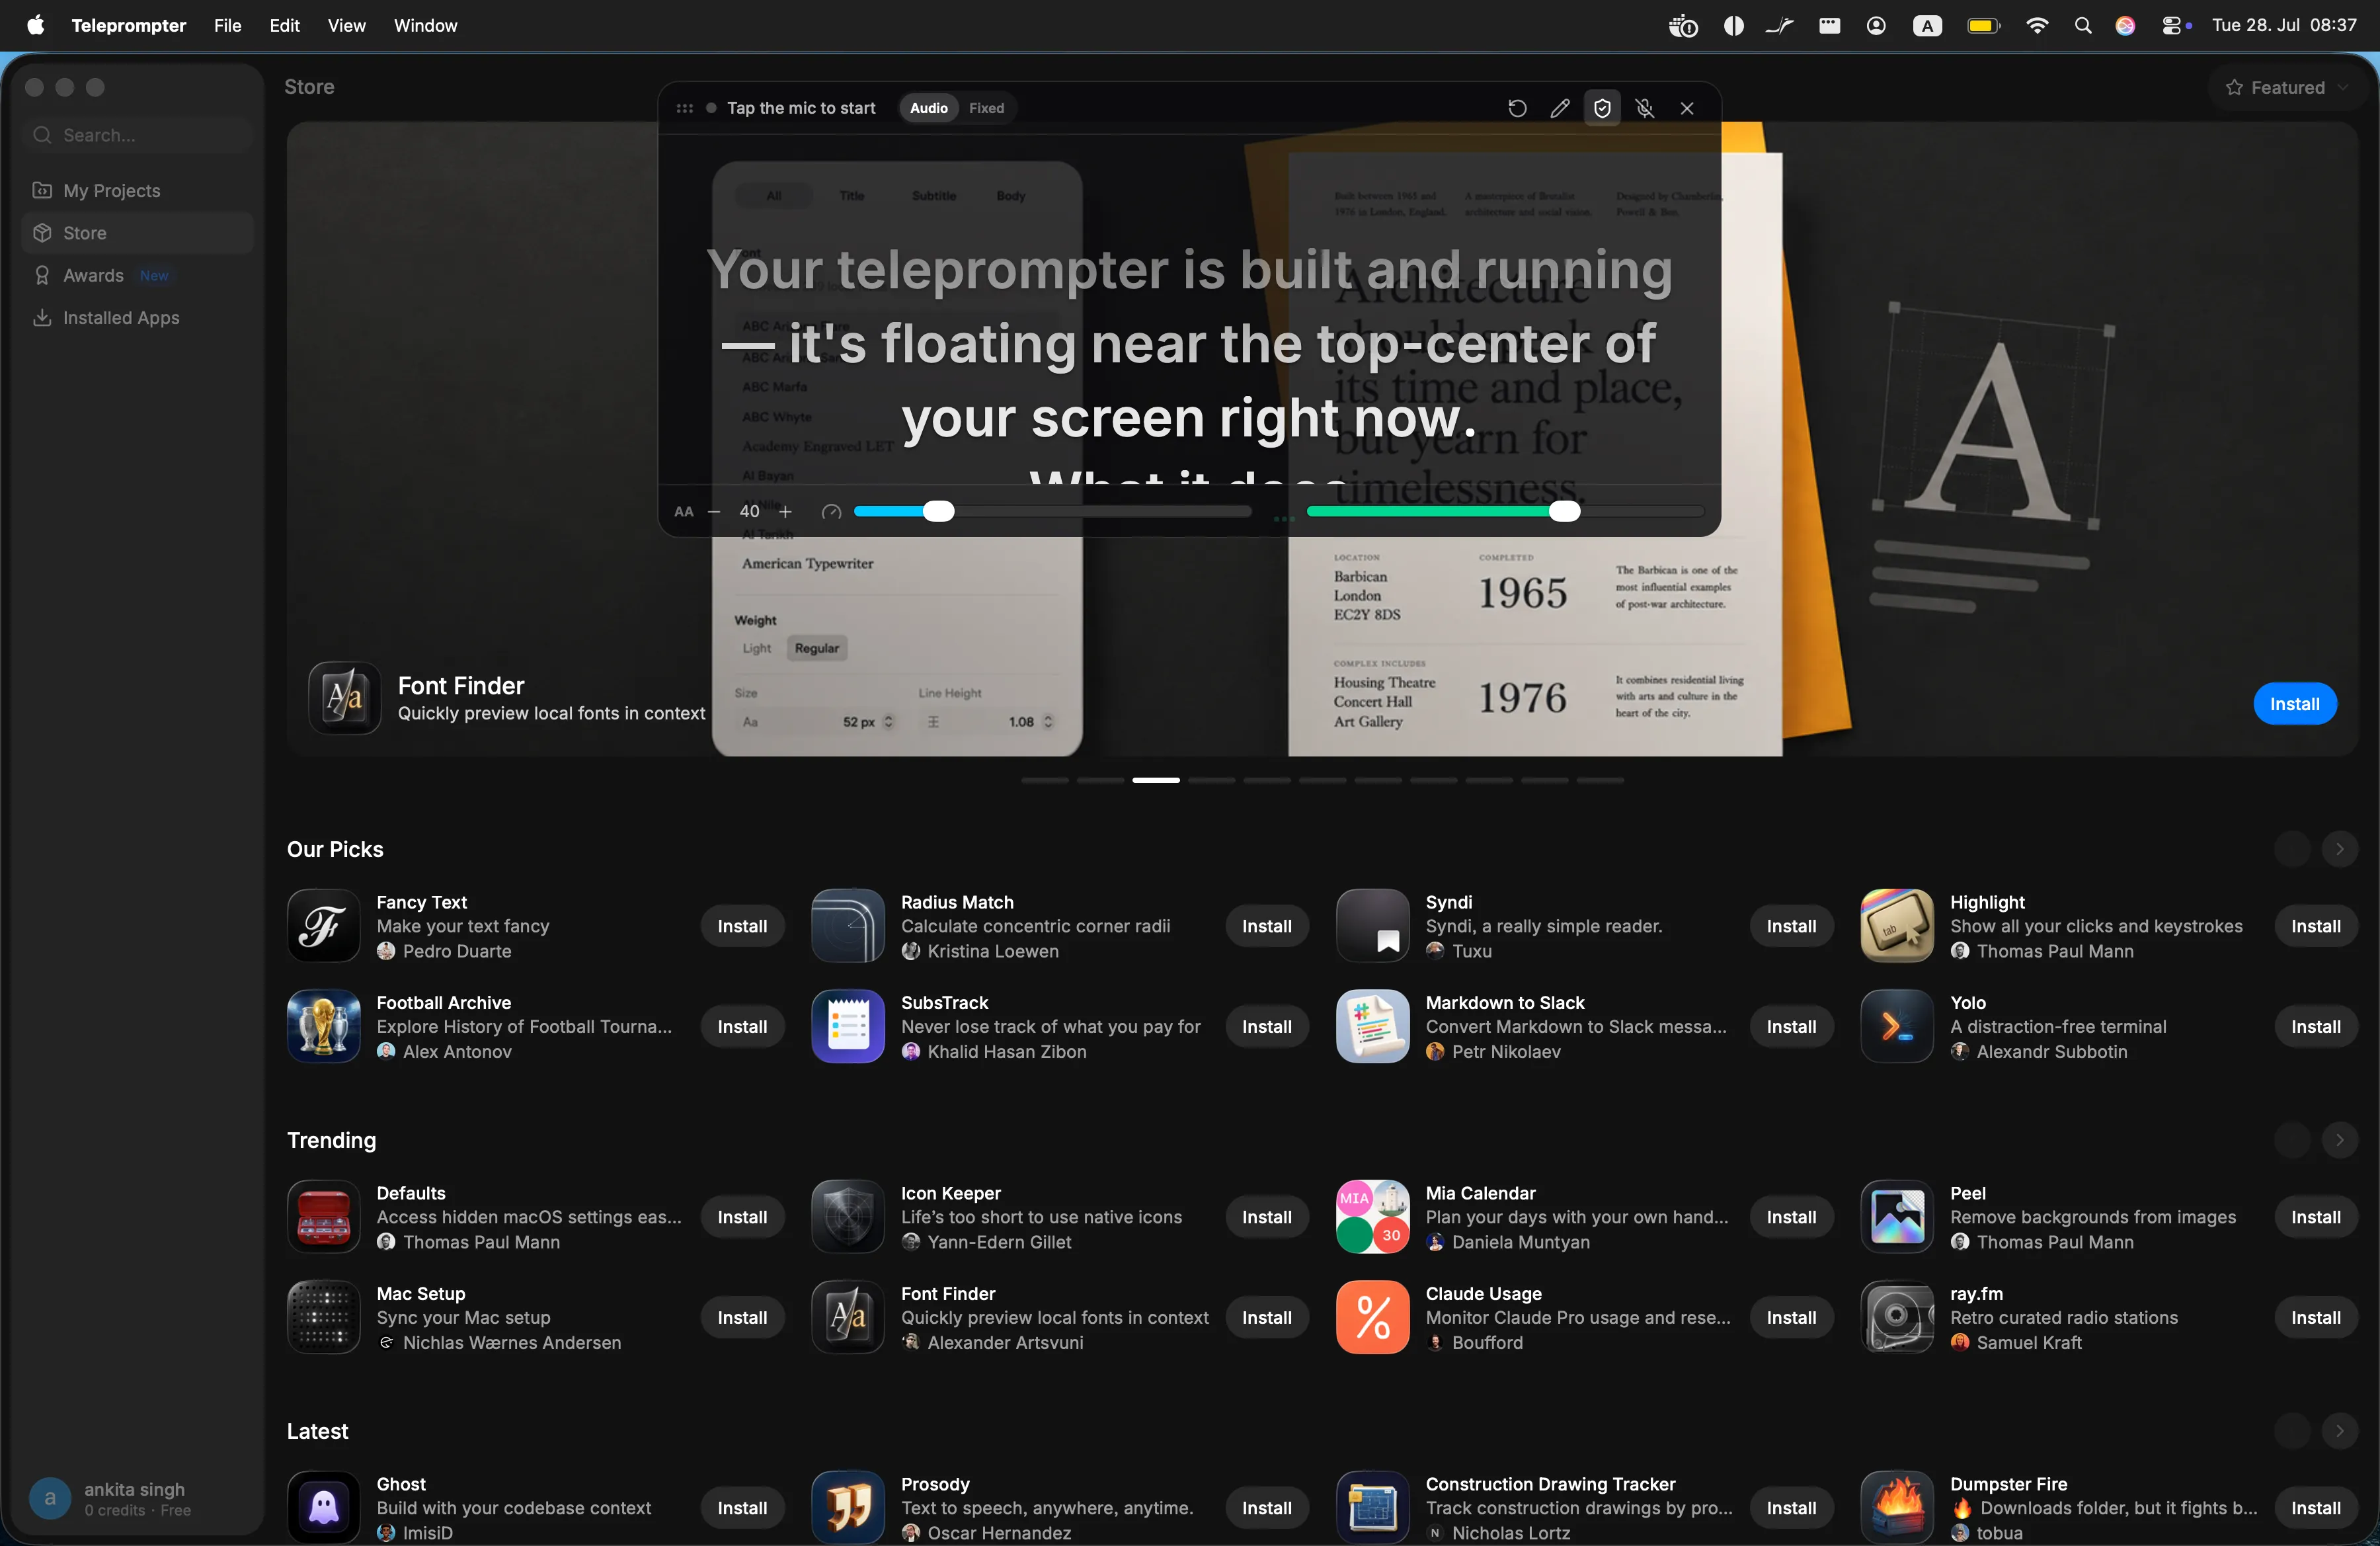This screenshot has width=2380, height=1546.
Task: Select the active carousel page indicator
Action: click(1156, 780)
